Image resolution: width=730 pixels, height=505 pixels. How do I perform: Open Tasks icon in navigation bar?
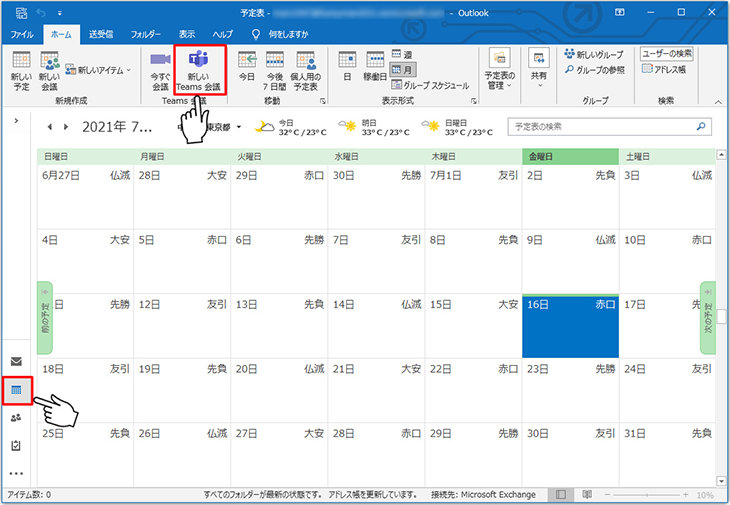point(16,445)
